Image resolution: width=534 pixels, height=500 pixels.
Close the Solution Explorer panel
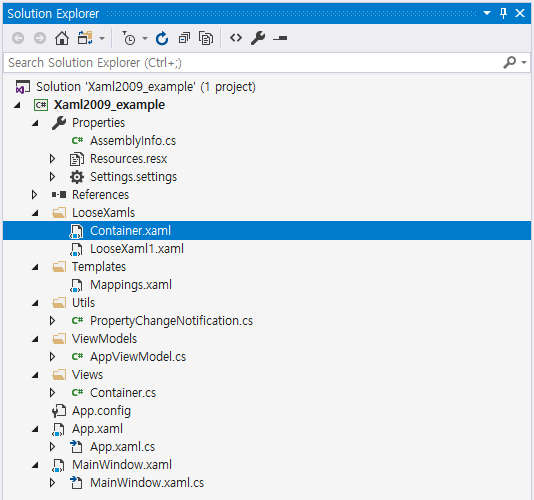(520, 13)
